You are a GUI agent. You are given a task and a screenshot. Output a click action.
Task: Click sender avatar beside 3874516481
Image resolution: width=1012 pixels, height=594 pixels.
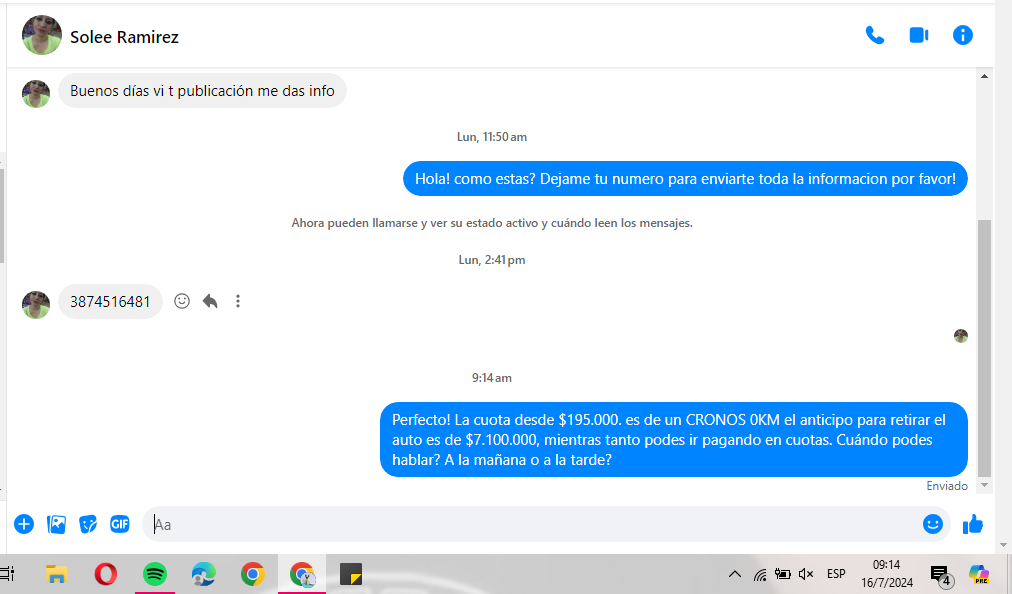[36, 305]
